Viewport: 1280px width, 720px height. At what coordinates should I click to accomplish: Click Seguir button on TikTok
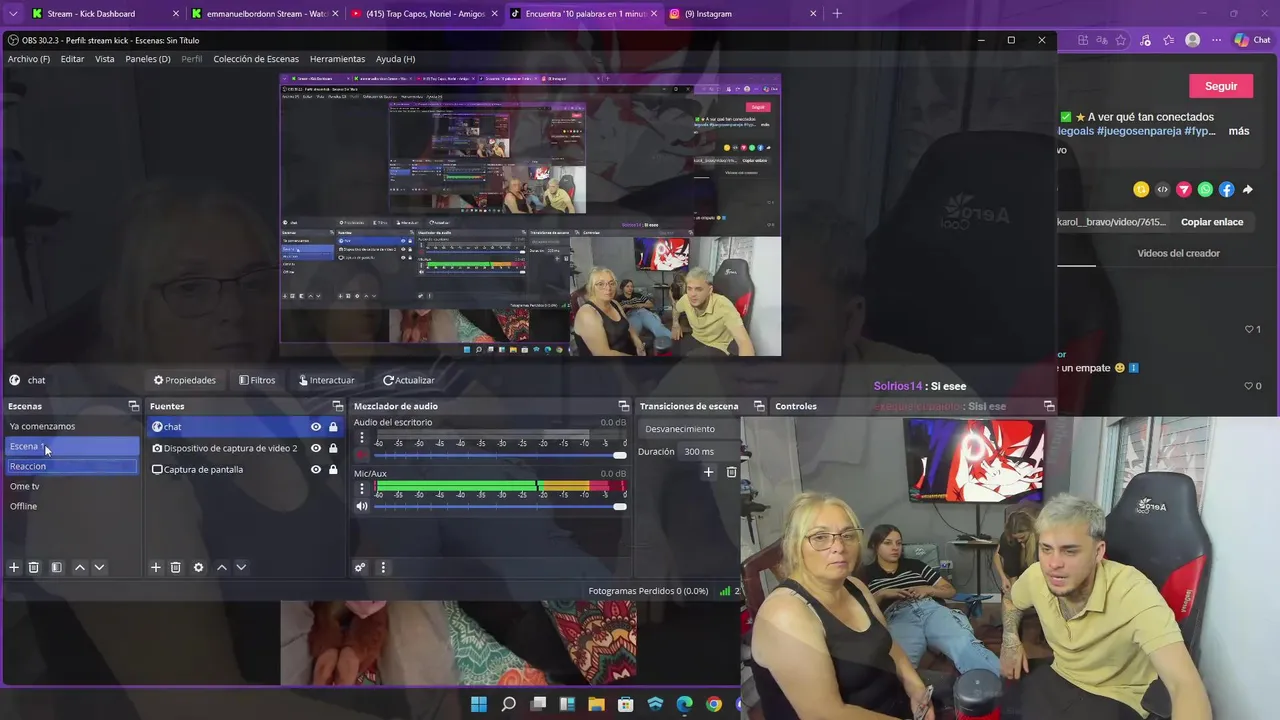1221,86
